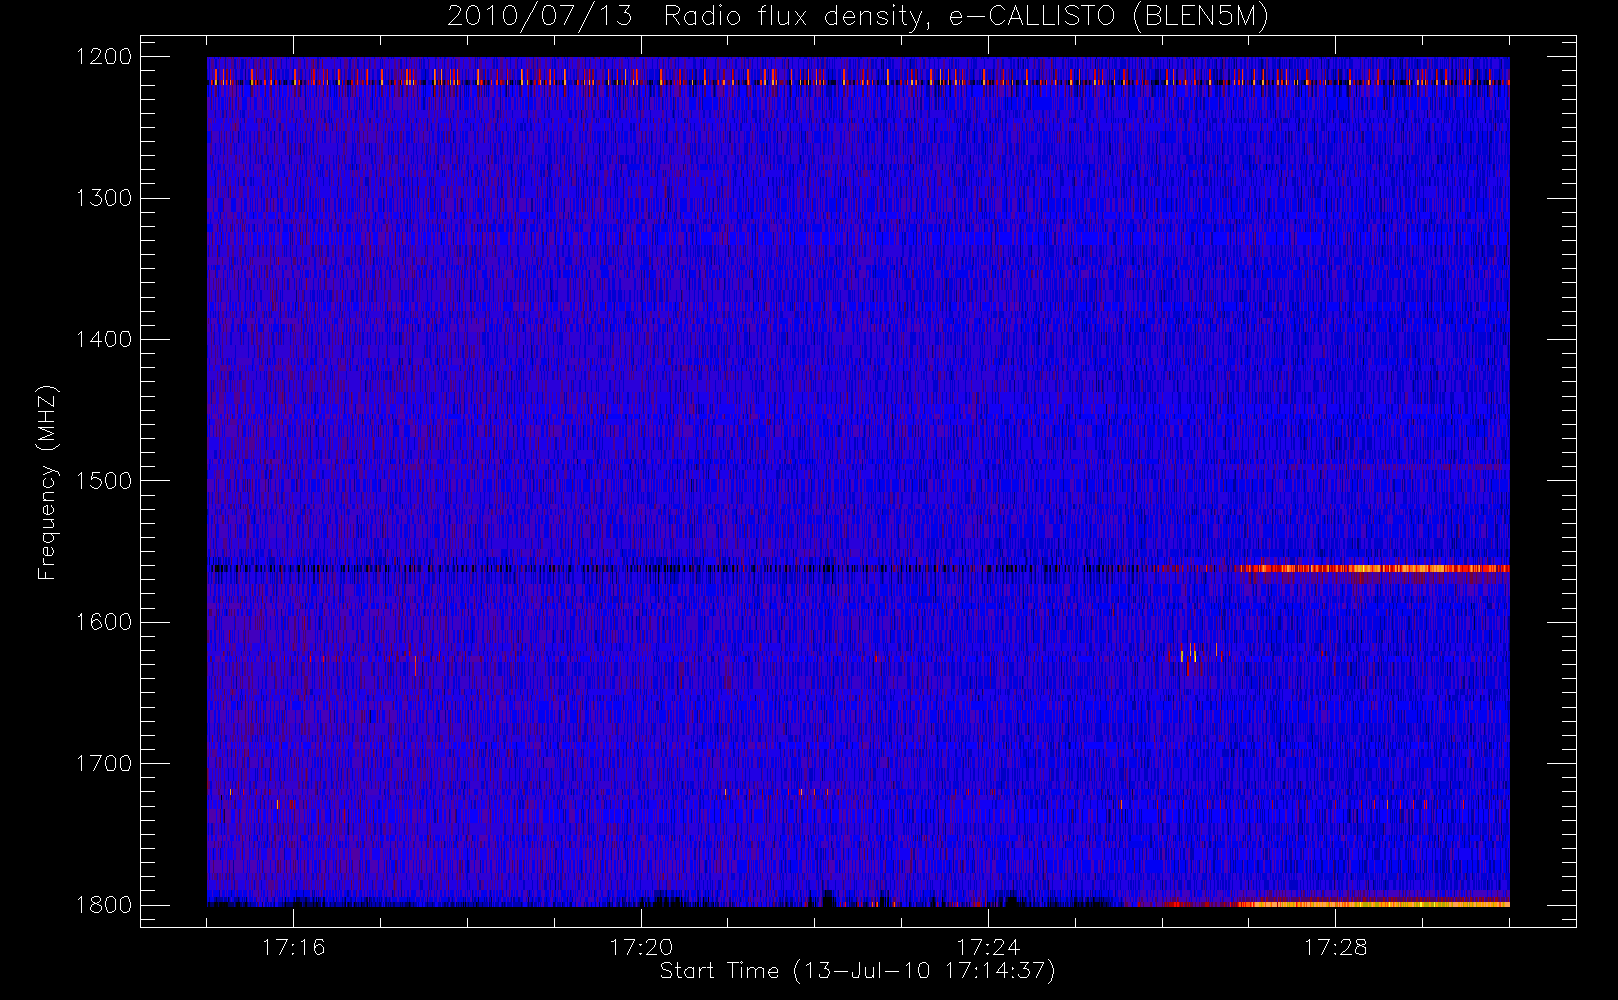The height and width of the screenshot is (1000, 1618).
Task: Click the 17:24 time tick label
Action: 989,947
